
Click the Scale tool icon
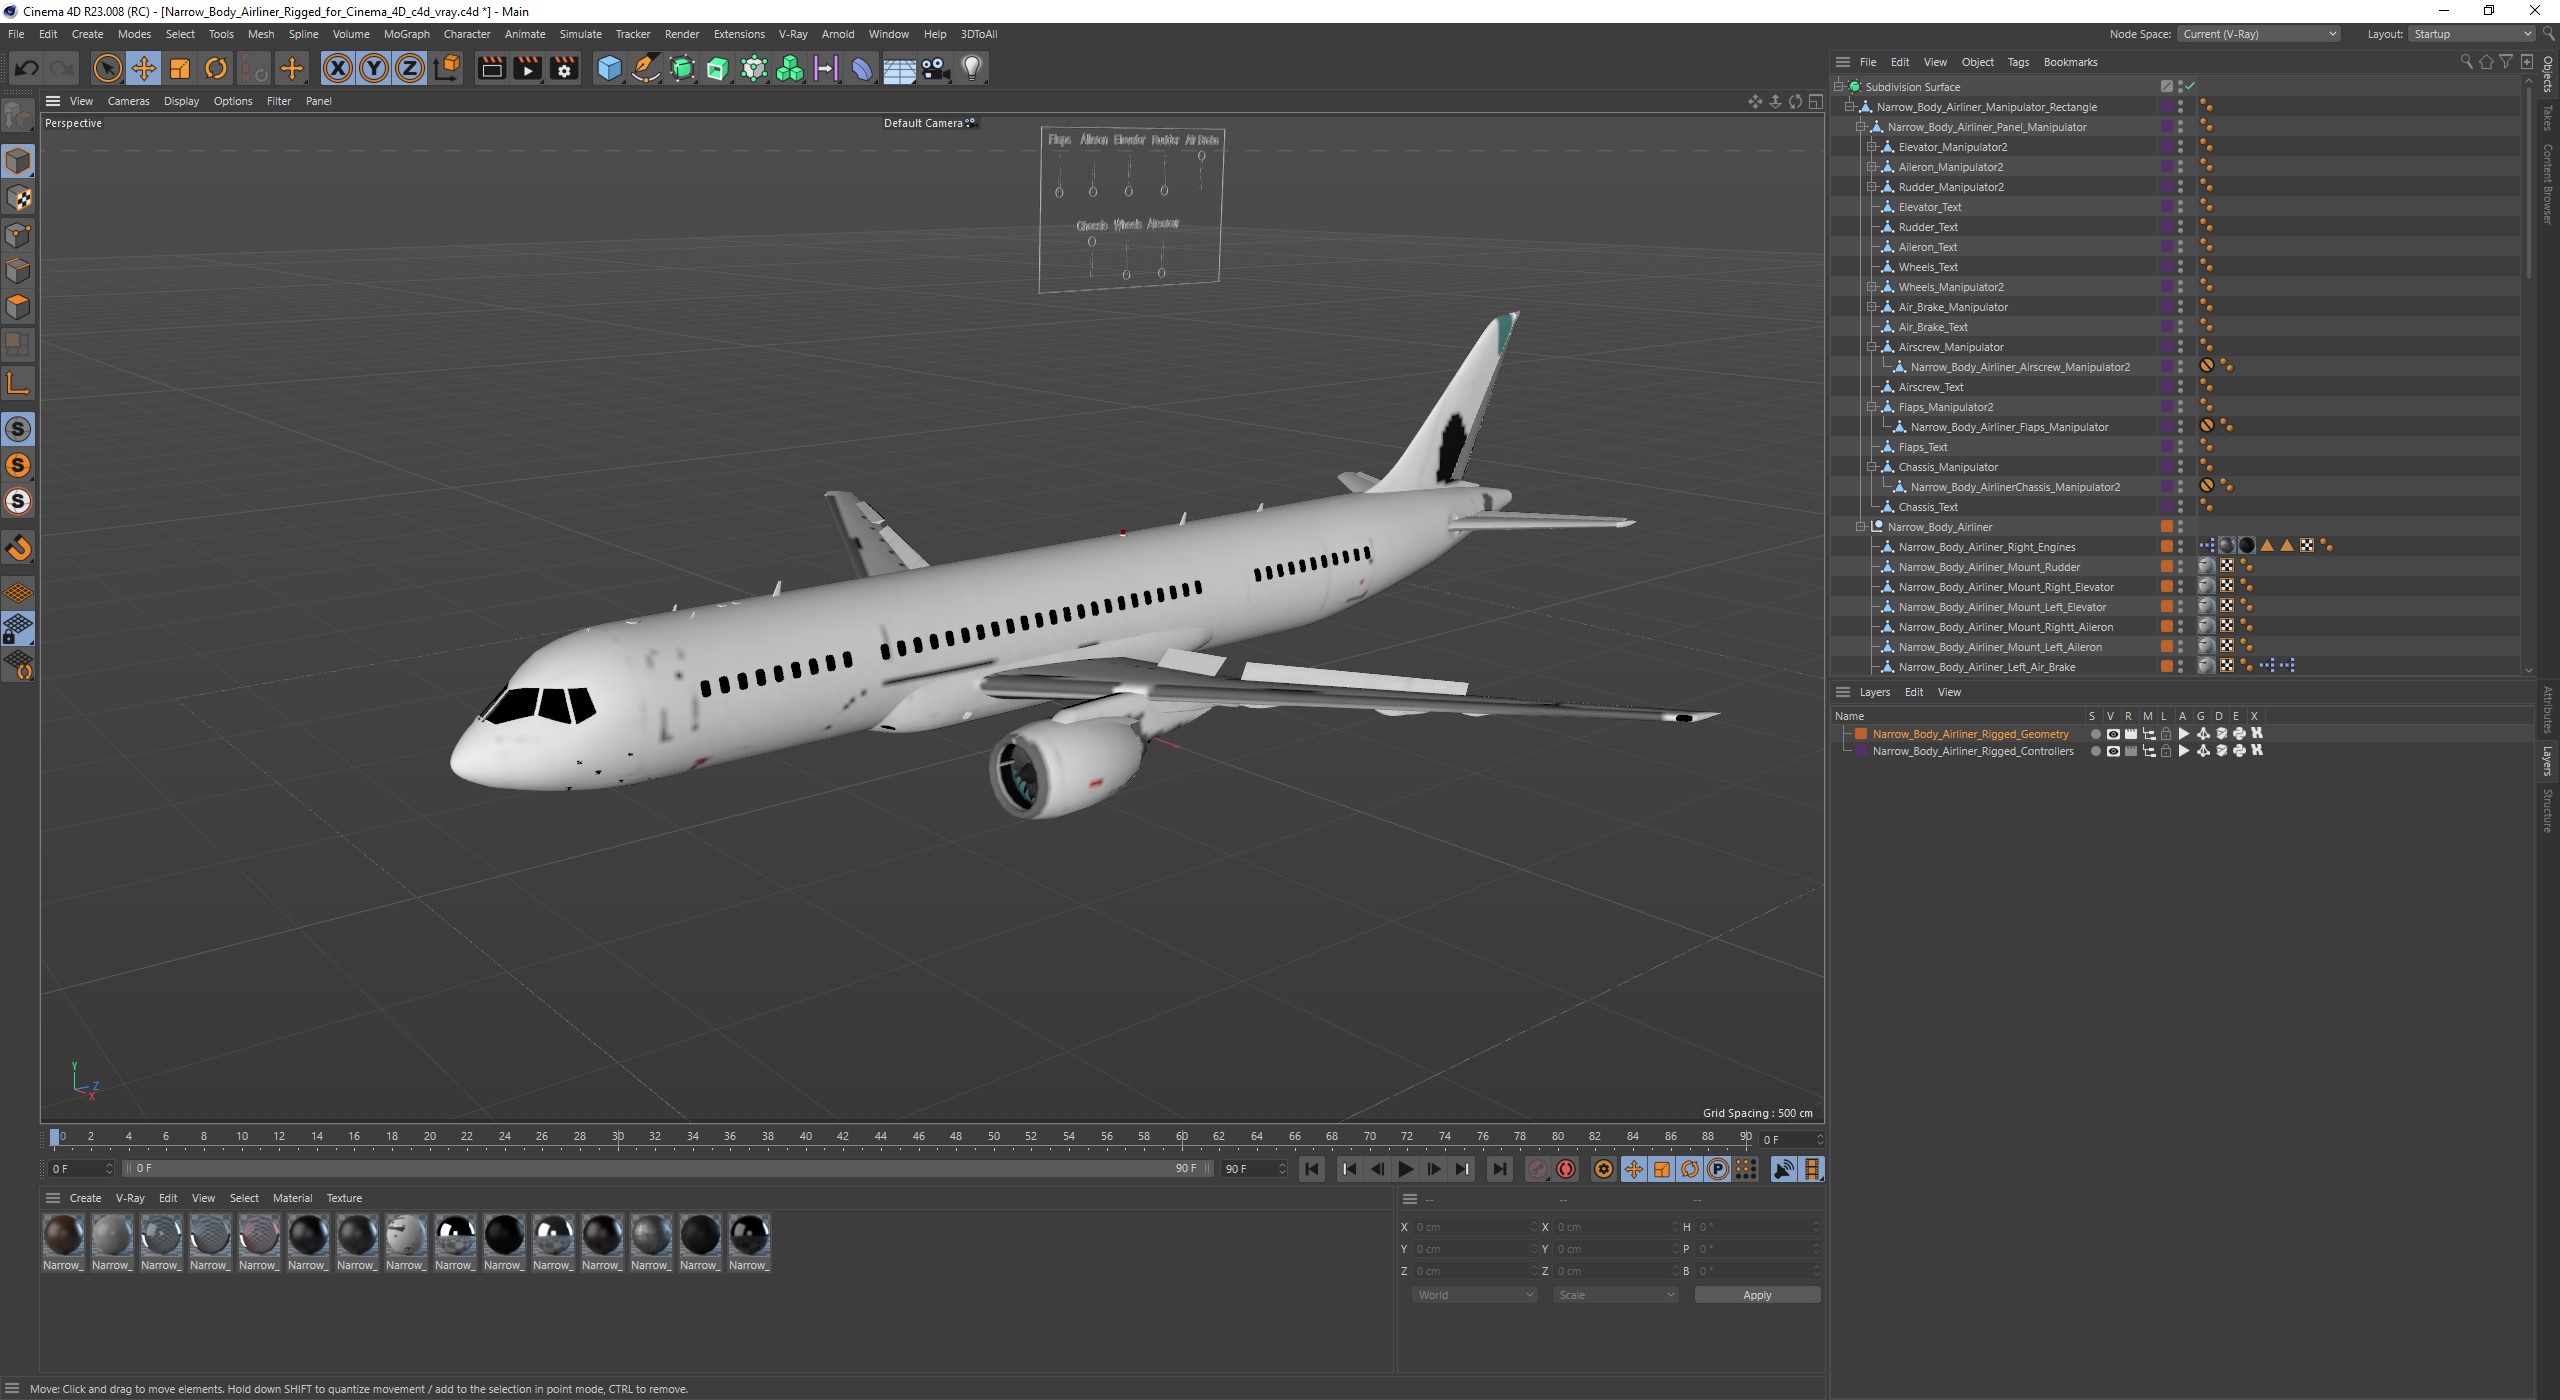point(179,67)
